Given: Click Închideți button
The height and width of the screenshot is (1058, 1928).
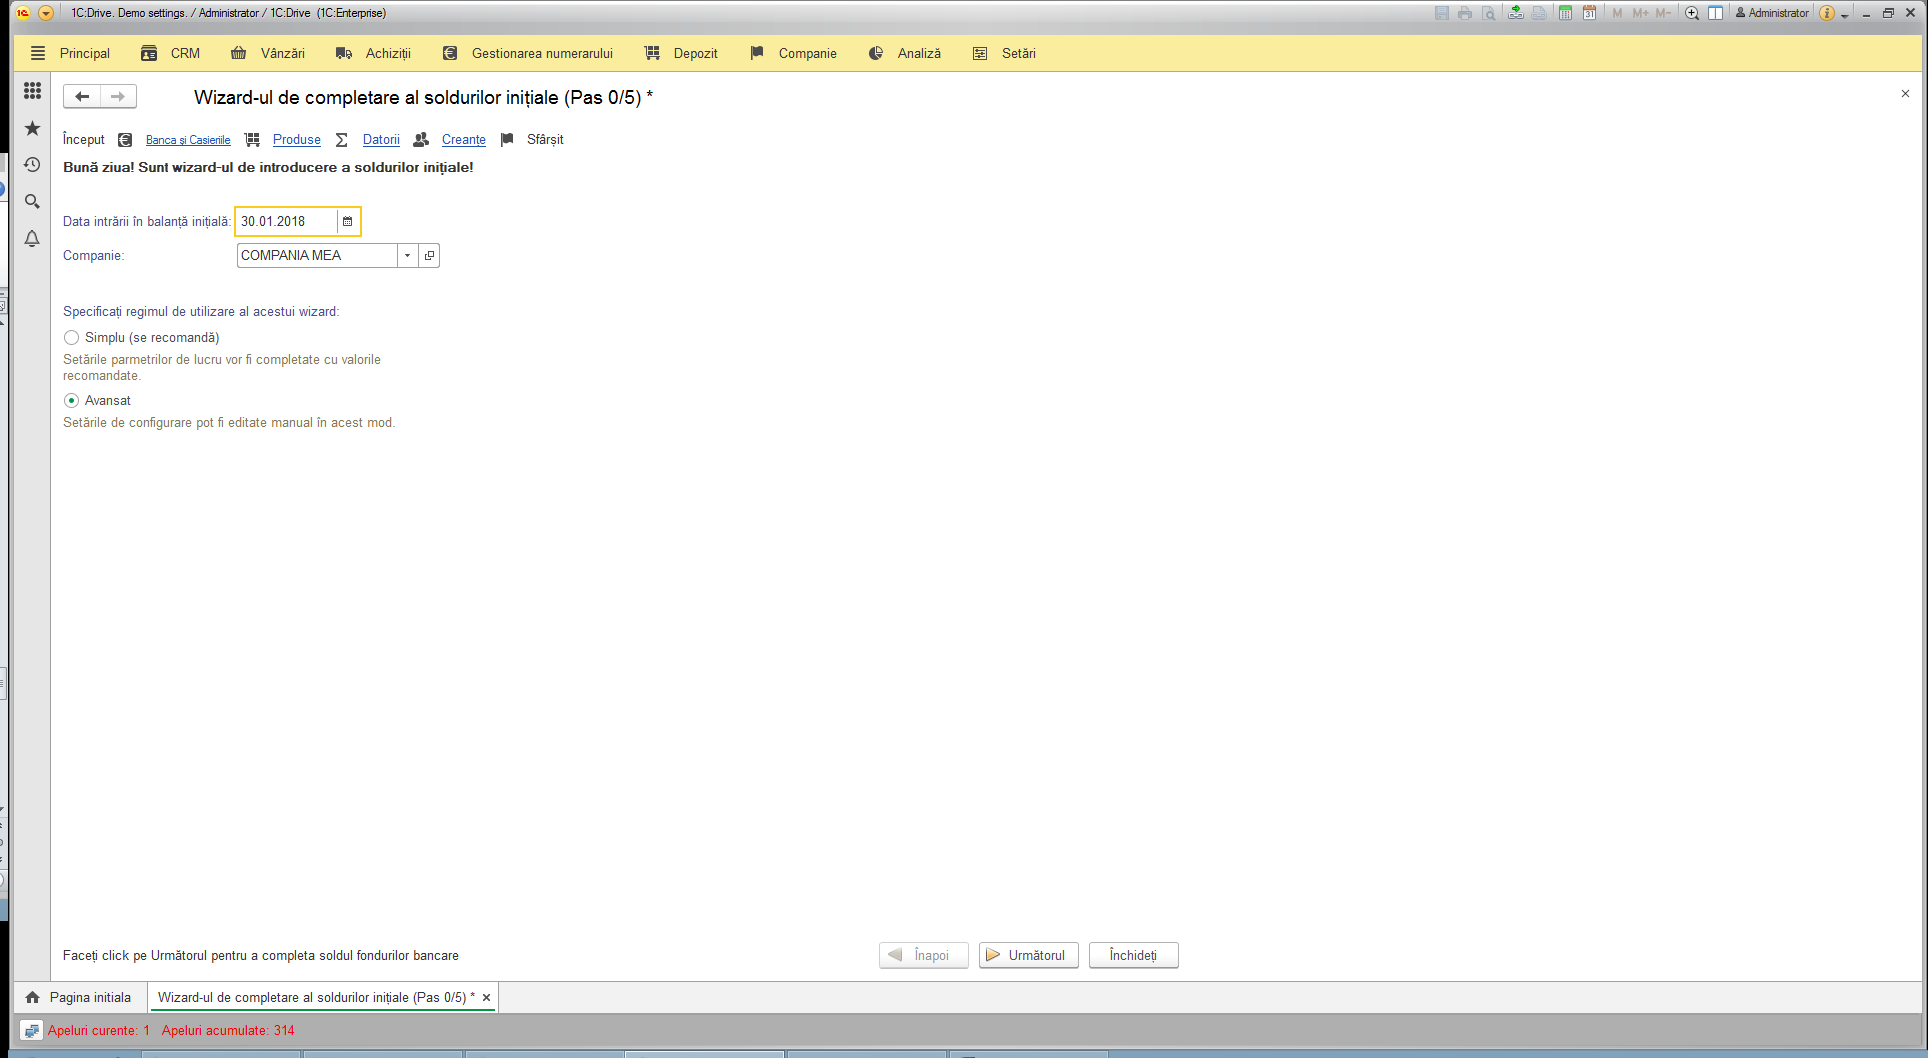Looking at the screenshot, I should (x=1133, y=955).
